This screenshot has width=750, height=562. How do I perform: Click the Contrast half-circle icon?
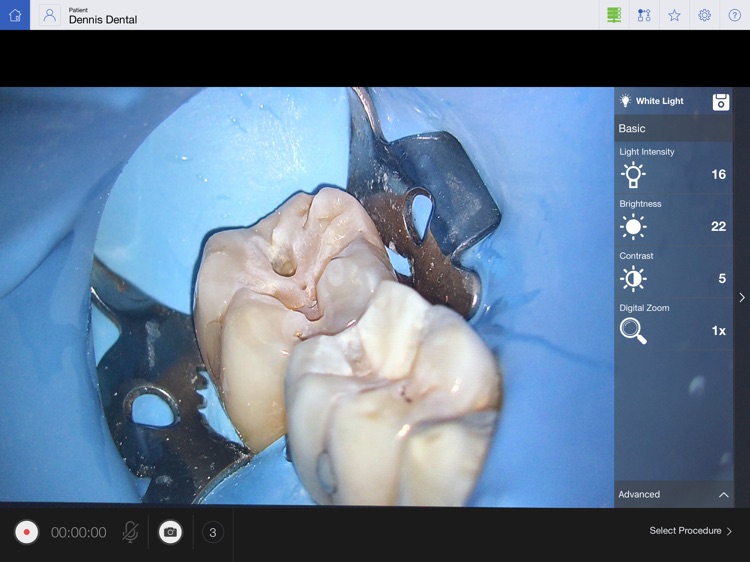[x=633, y=278]
